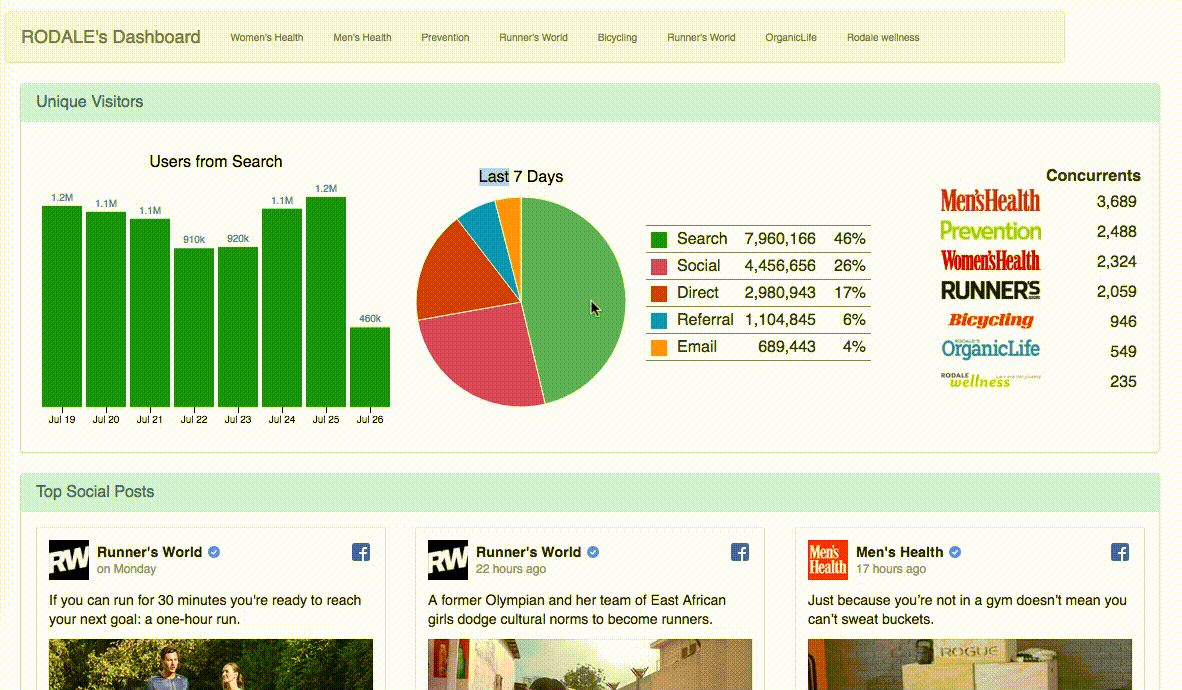
Task: Click the blue Referral legend swatch
Action: (x=659, y=320)
